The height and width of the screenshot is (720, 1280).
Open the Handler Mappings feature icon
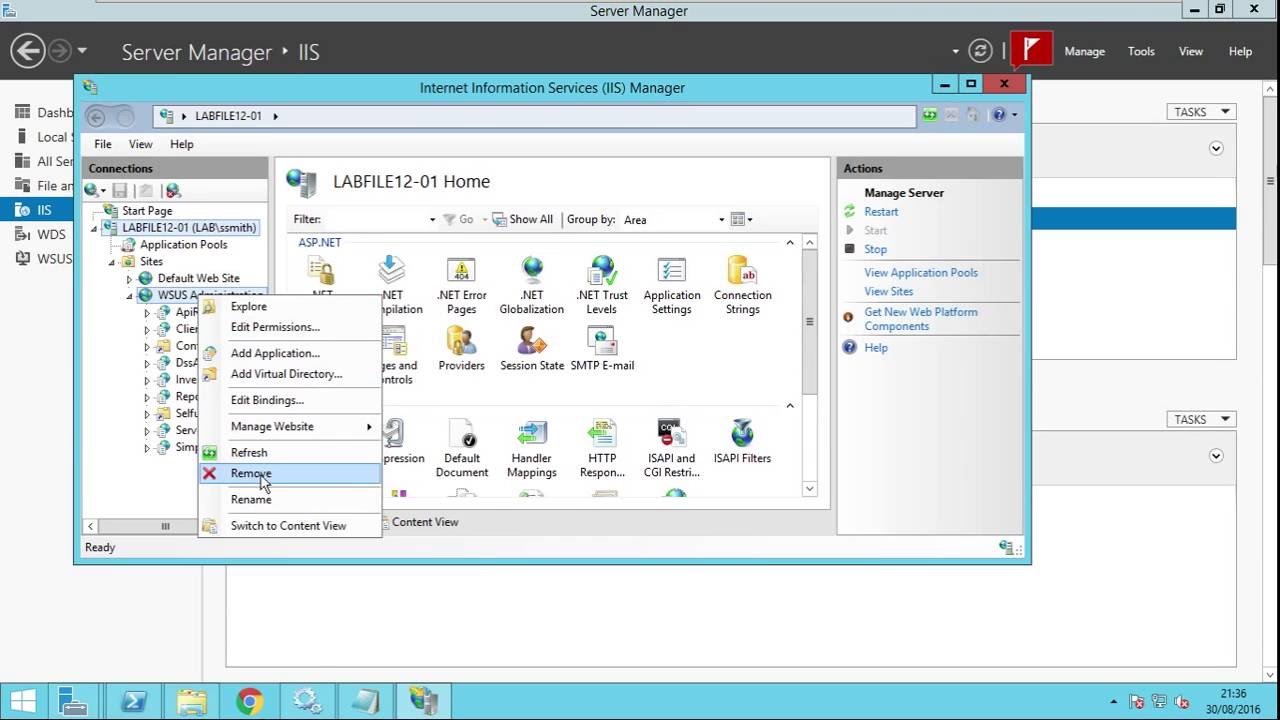click(532, 448)
